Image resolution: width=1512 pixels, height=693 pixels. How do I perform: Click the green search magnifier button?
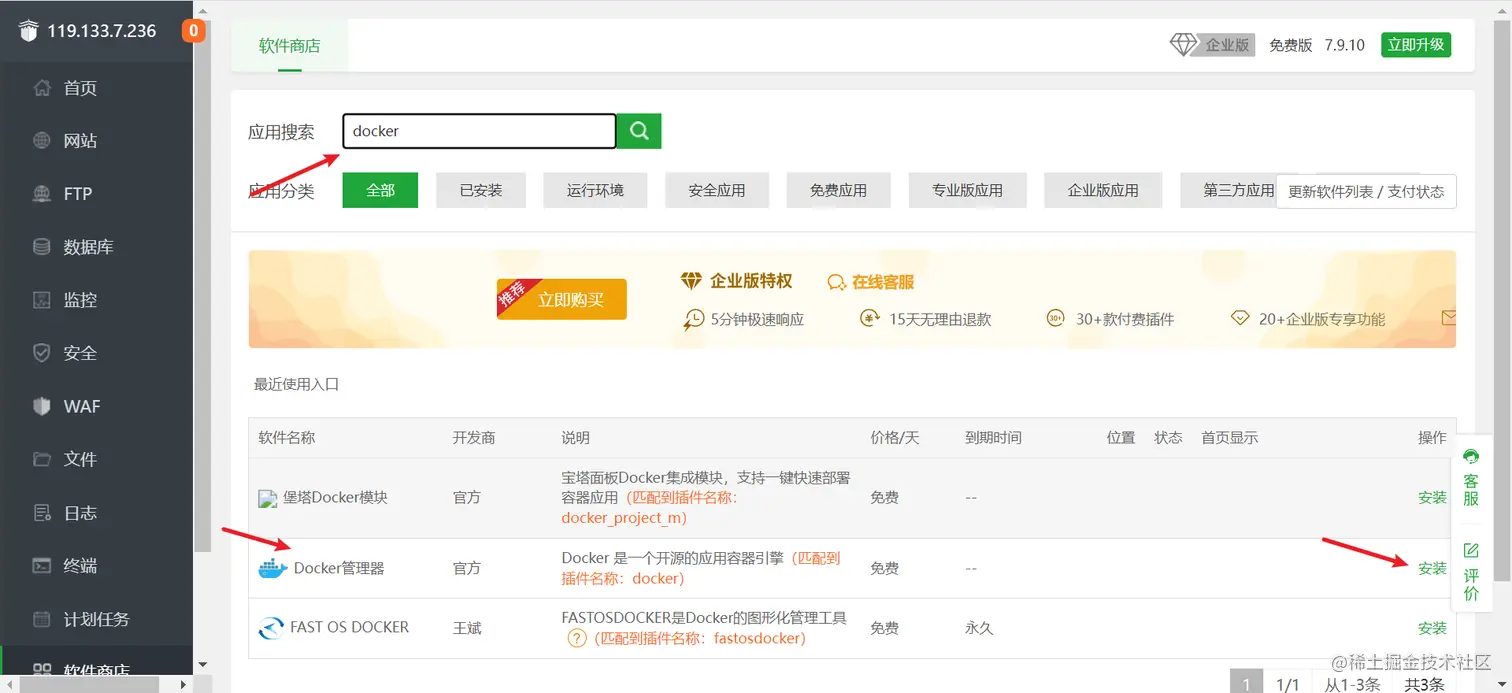(x=639, y=131)
